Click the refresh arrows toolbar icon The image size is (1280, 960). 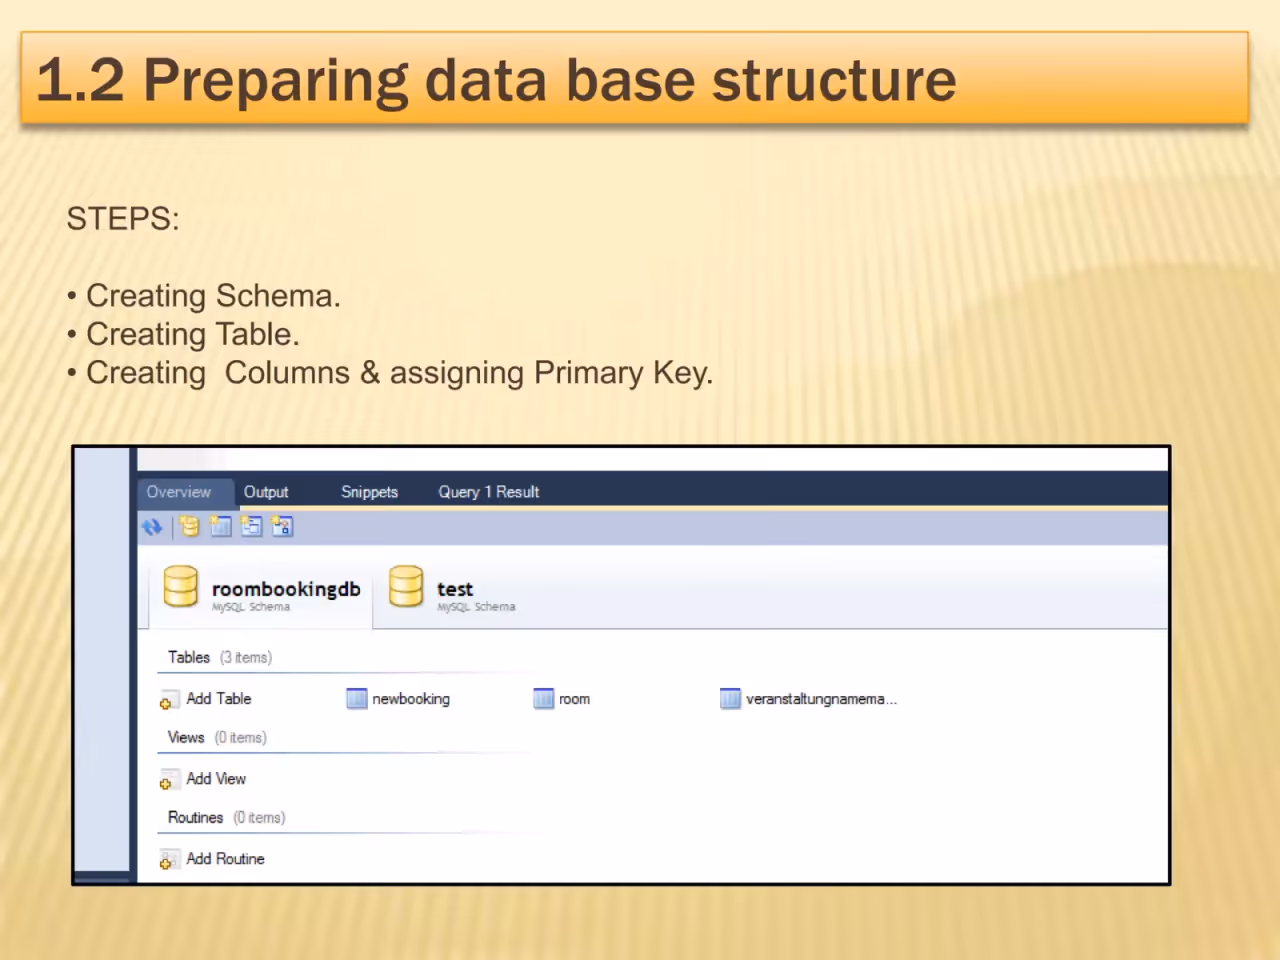click(152, 527)
